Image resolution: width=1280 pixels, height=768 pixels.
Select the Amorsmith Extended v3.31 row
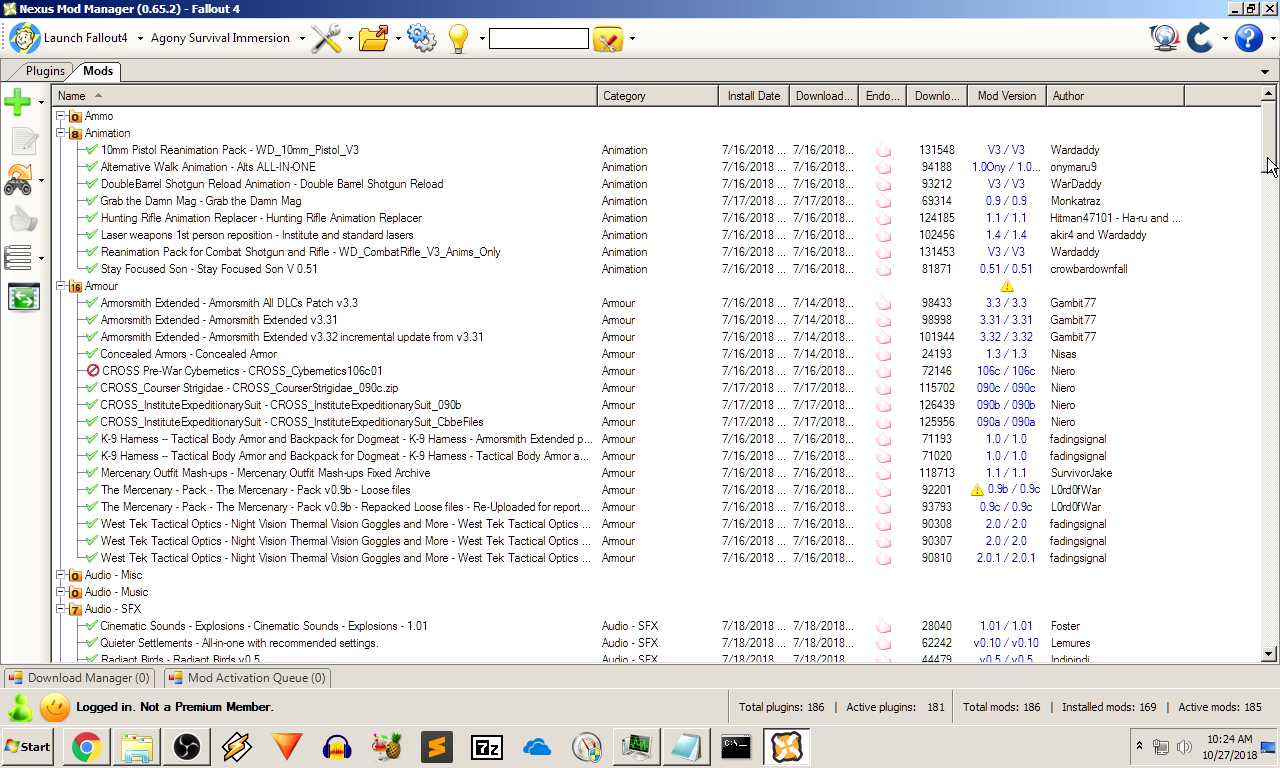pos(656,320)
